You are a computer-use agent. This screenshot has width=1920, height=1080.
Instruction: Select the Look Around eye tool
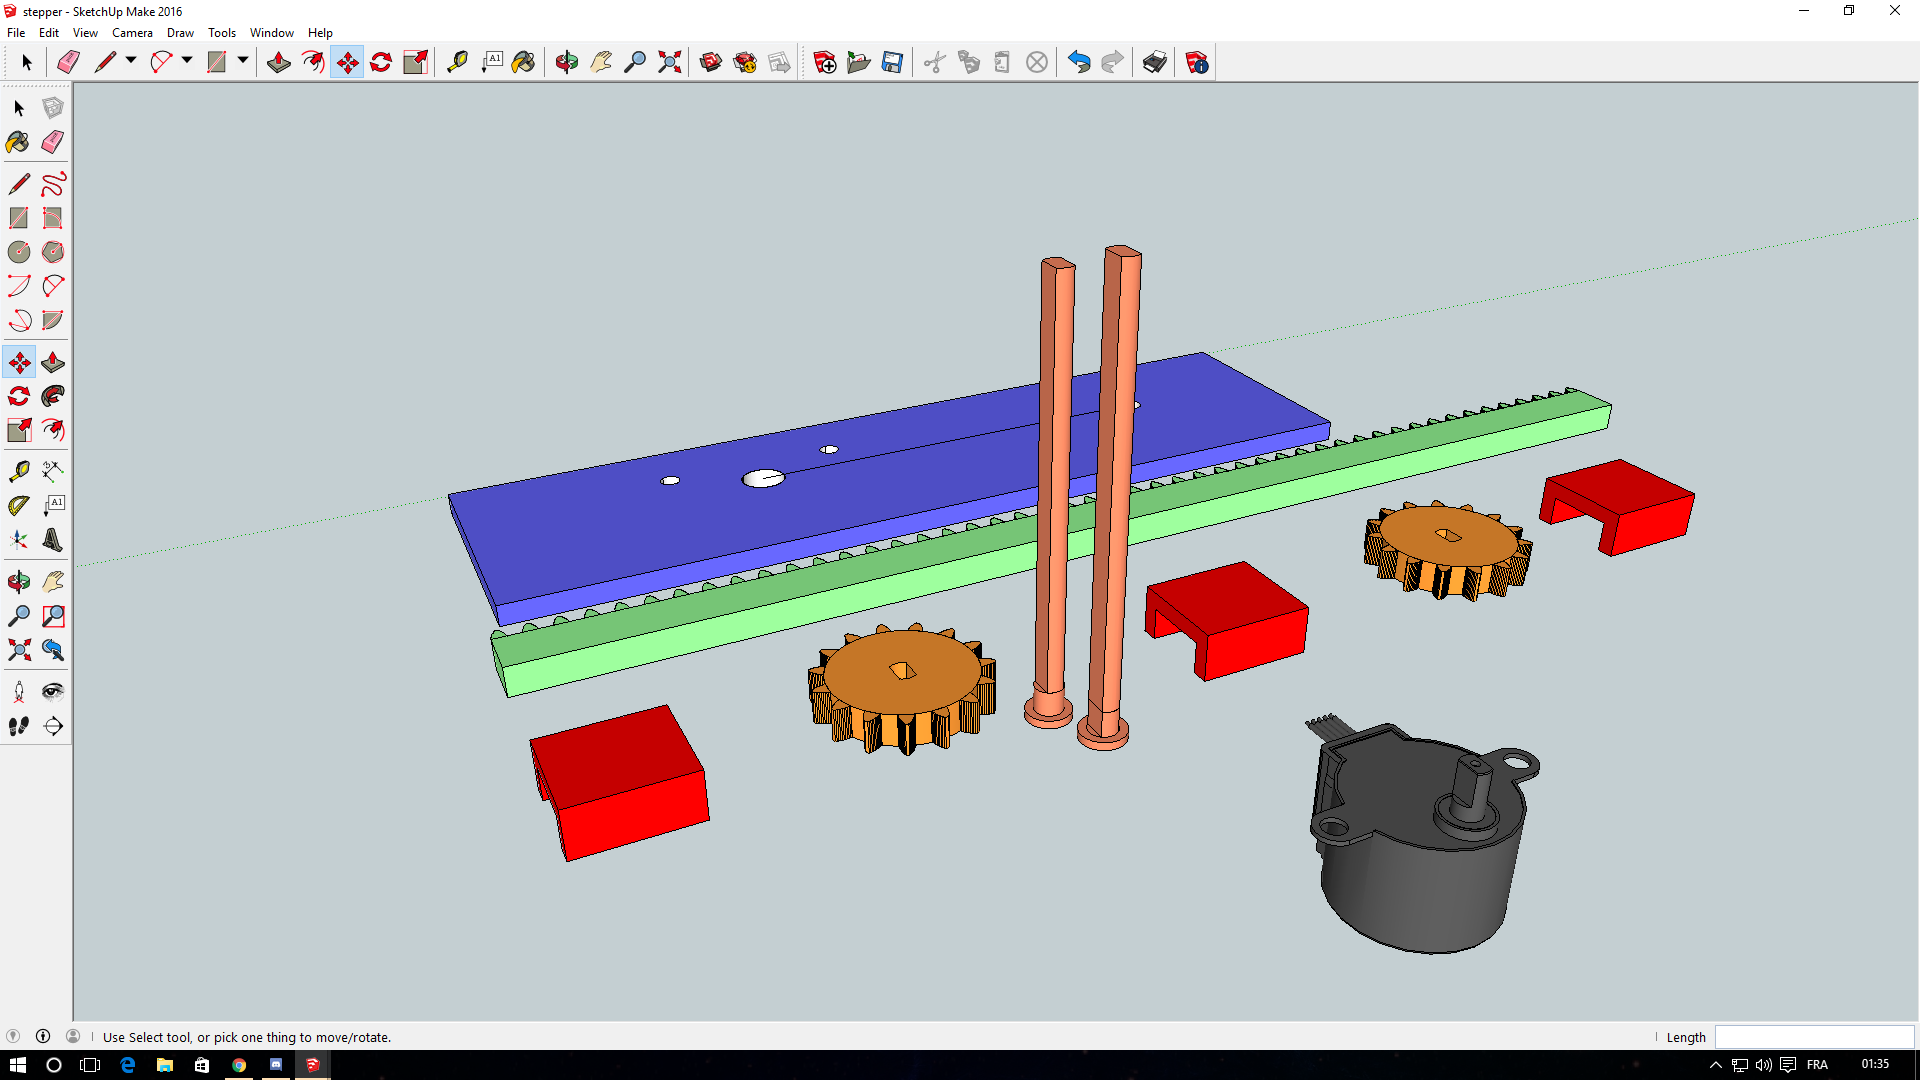(53, 691)
